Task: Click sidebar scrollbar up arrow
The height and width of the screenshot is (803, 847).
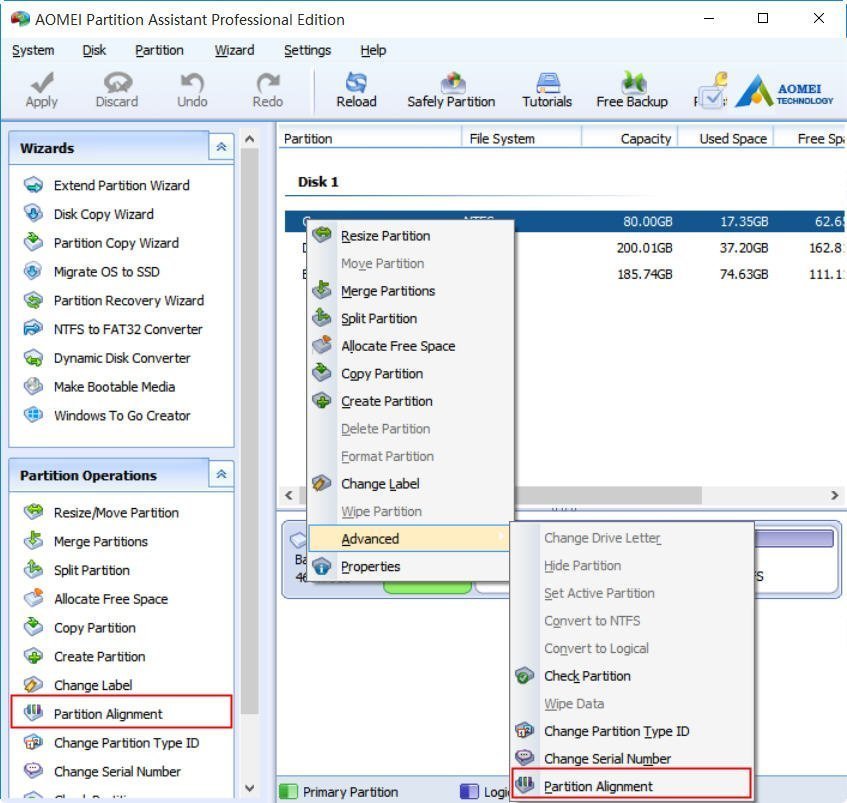Action: [x=250, y=139]
